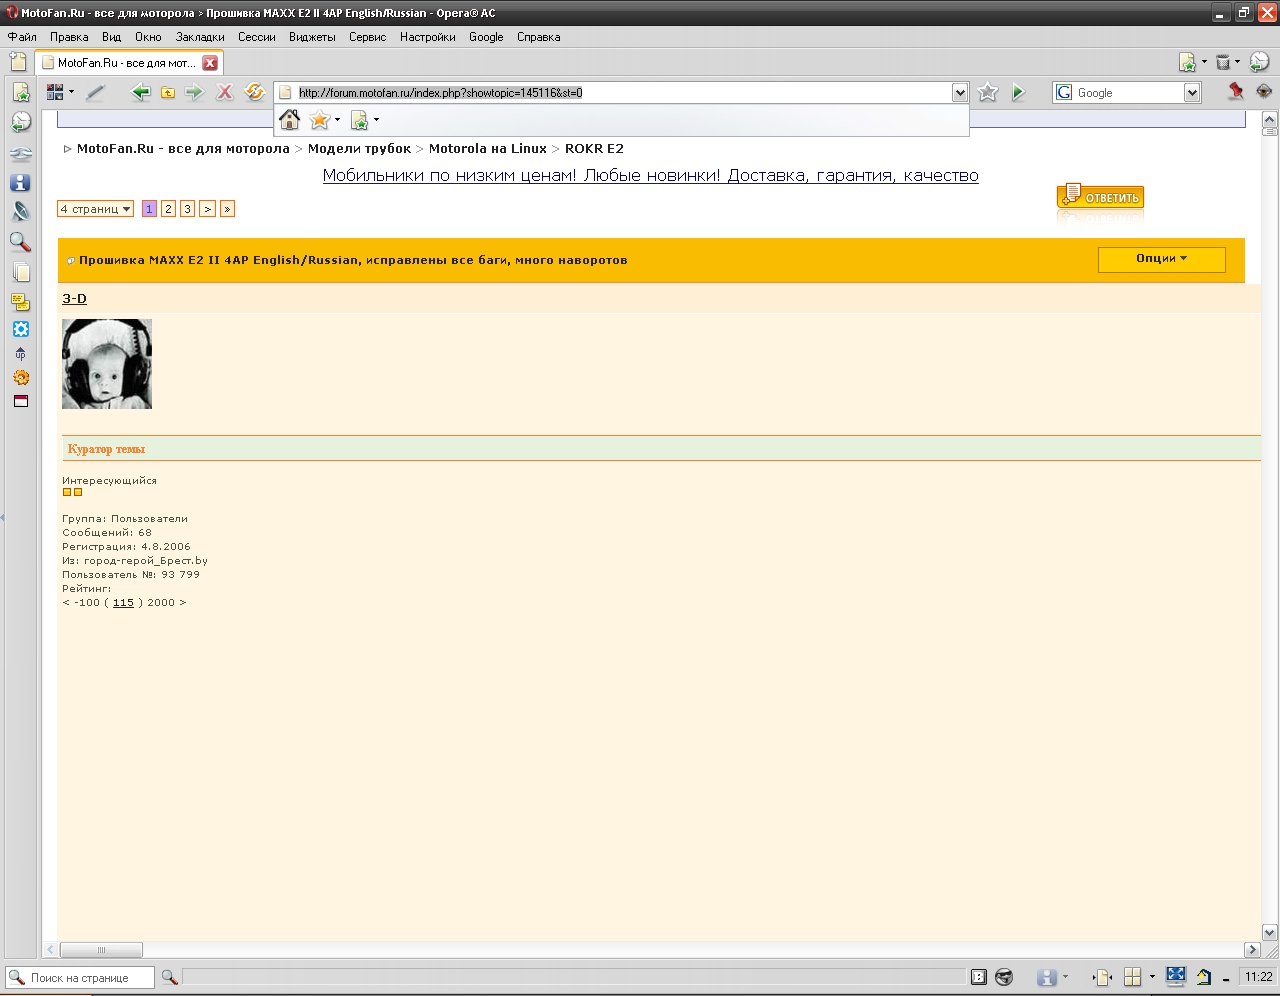This screenshot has height=996, width=1280.
Task: Expand the arrow next to speed dial icon
Action: pos(71,92)
